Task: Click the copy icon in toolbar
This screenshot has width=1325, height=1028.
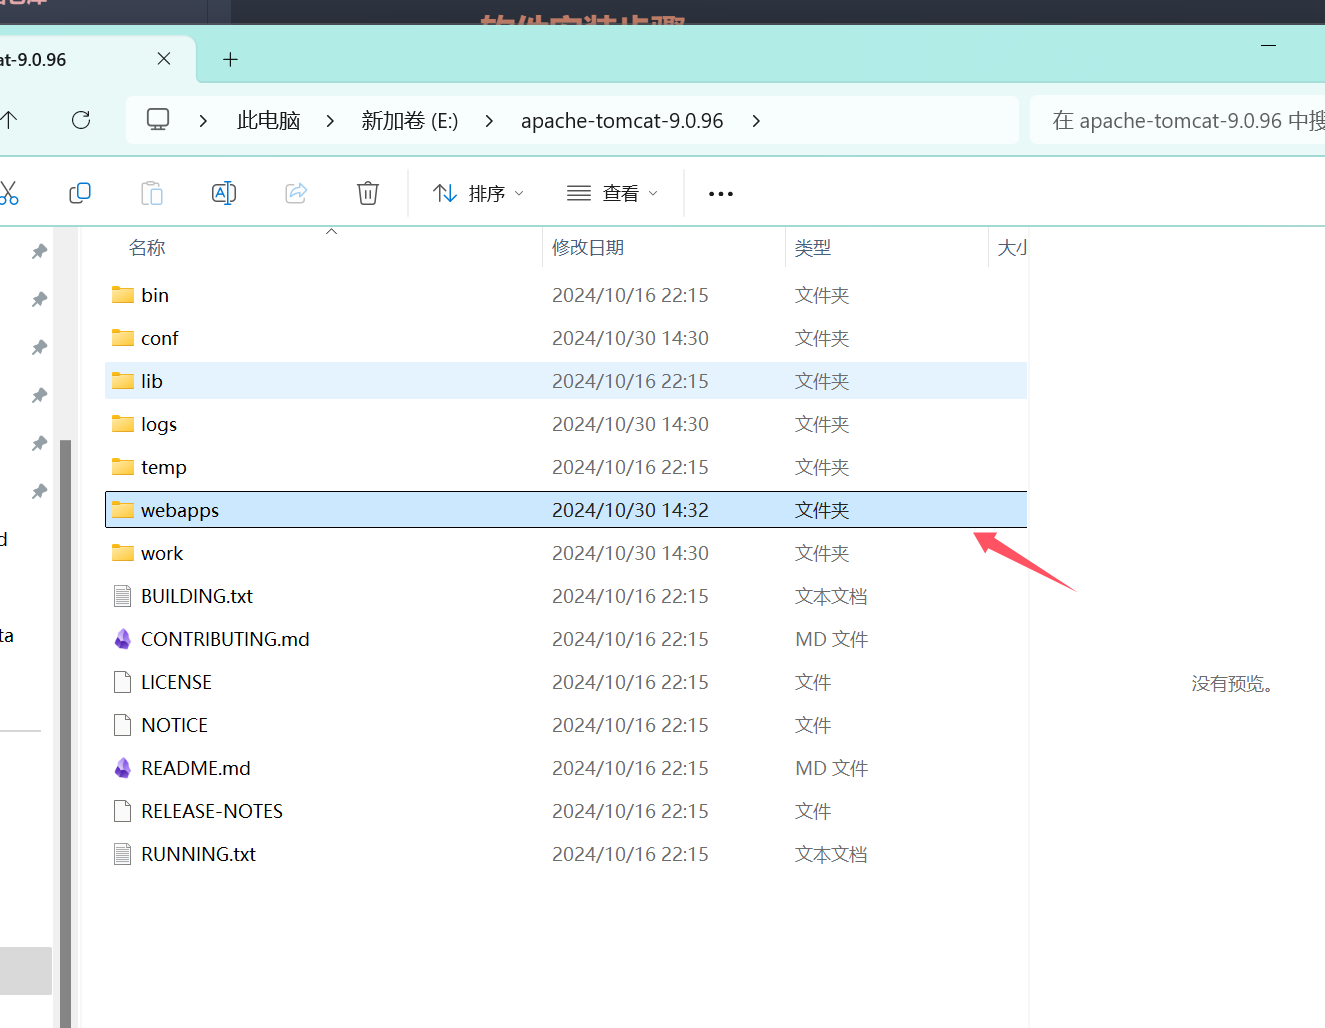Action: coord(80,193)
